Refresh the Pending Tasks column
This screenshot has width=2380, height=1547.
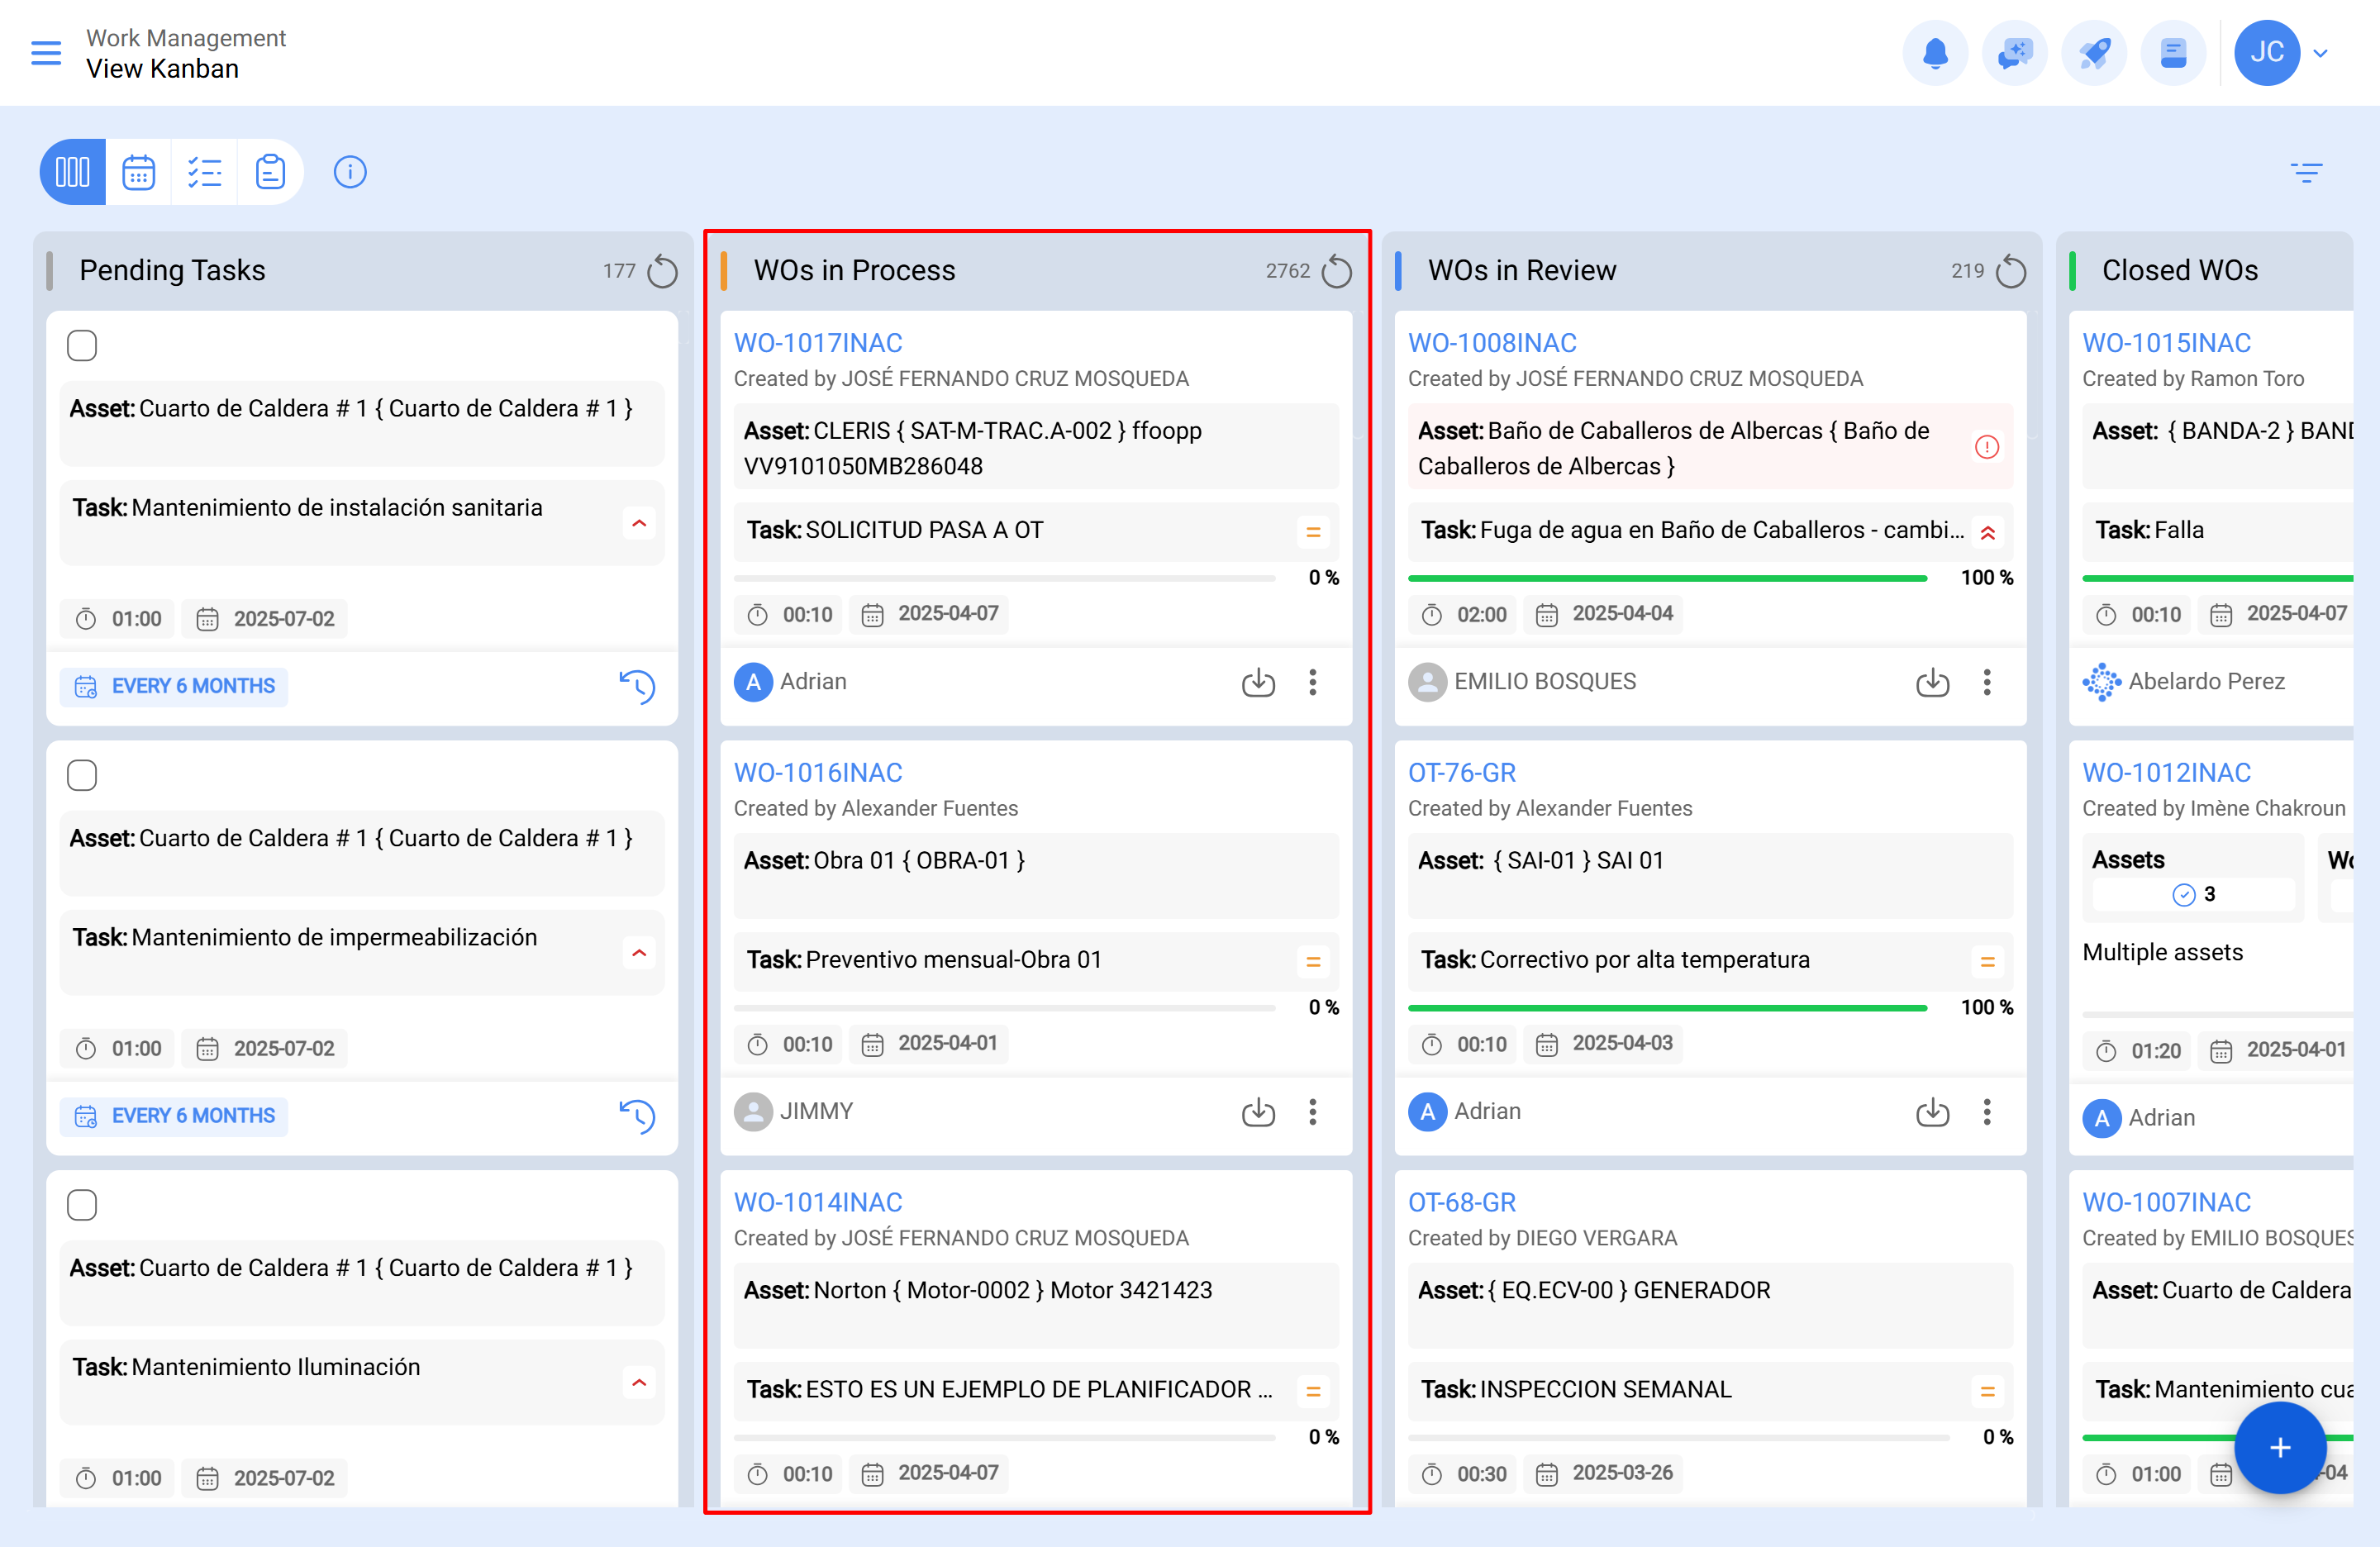coord(662,271)
